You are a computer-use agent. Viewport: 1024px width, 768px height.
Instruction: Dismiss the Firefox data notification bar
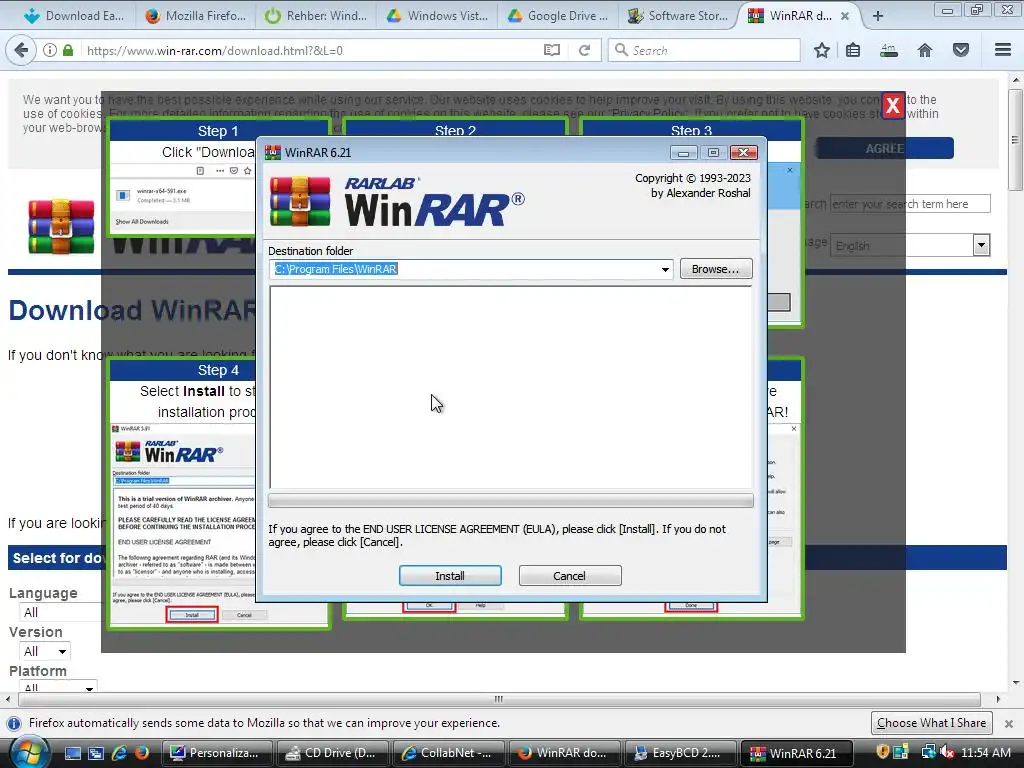tap(1008, 724)
